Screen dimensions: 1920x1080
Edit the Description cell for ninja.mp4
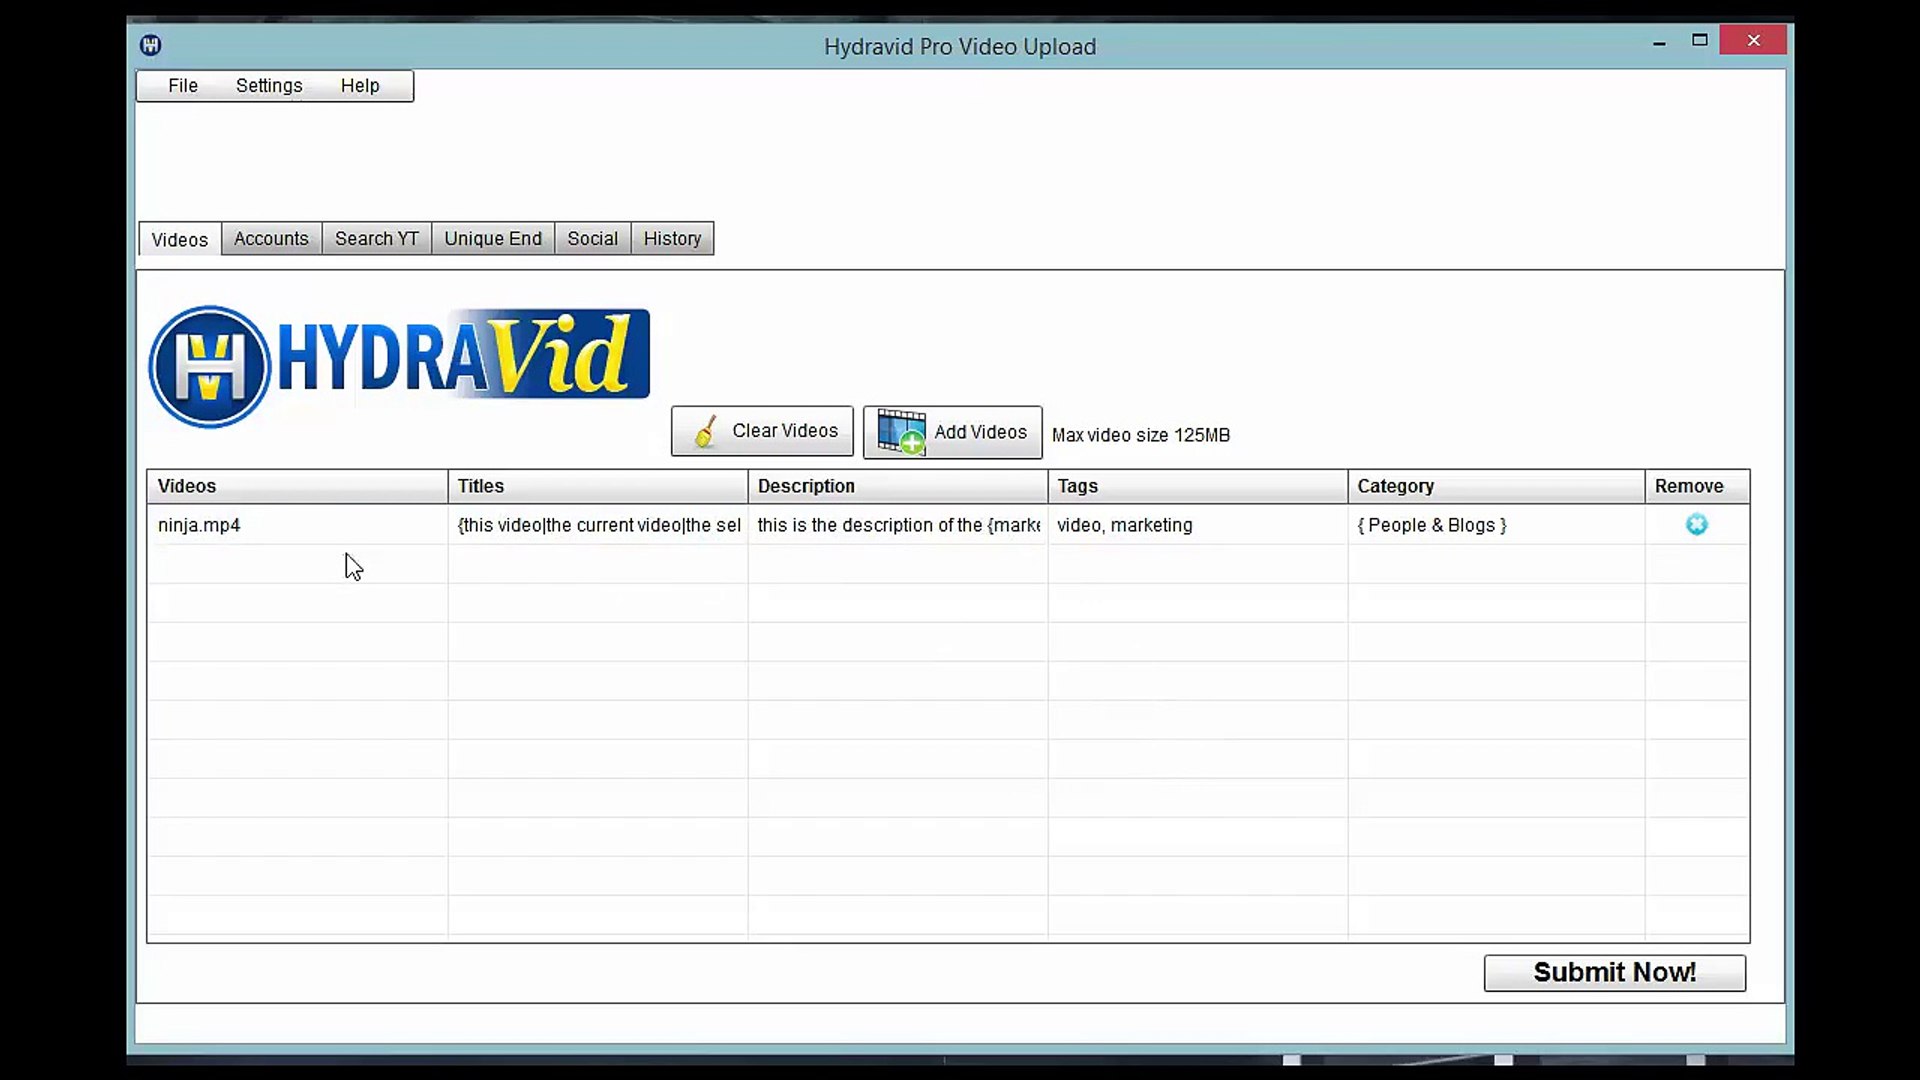click(x=897, y=525)
